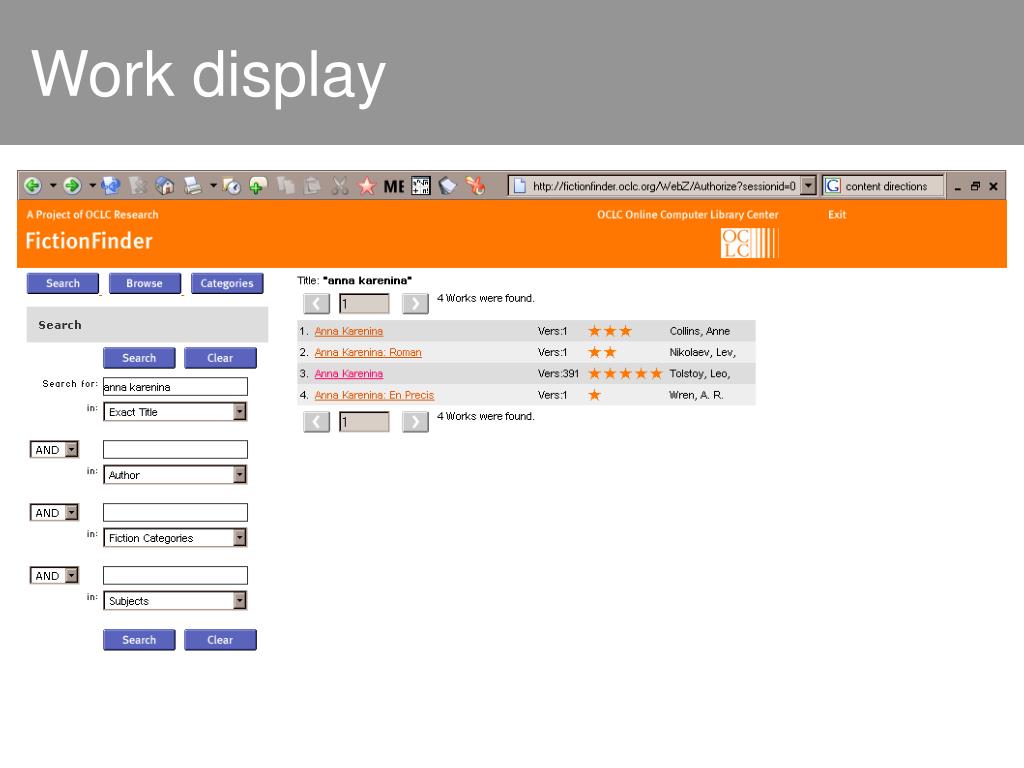The image size is (1024, 768).
Task: Click the page number box below results
Action: click(364, 422)
